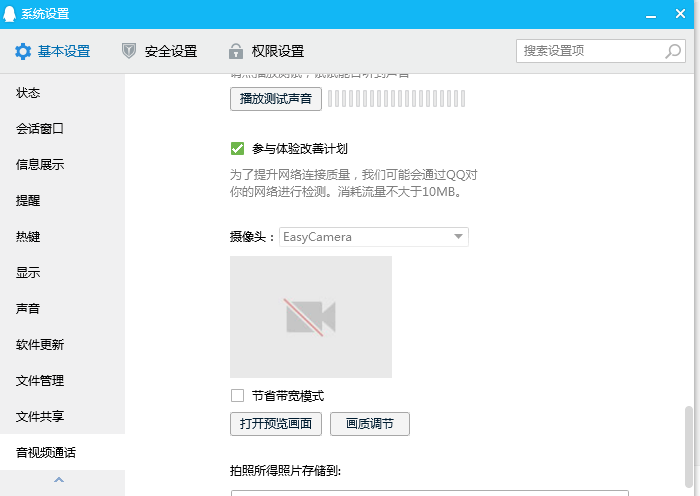
Task: Enable 节省带宽模式 checkbox
Action: [238, 395]
